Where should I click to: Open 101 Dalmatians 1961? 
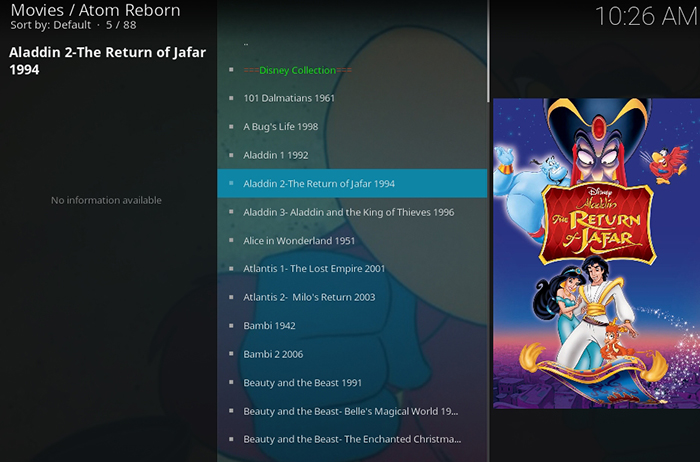(352, 98)
